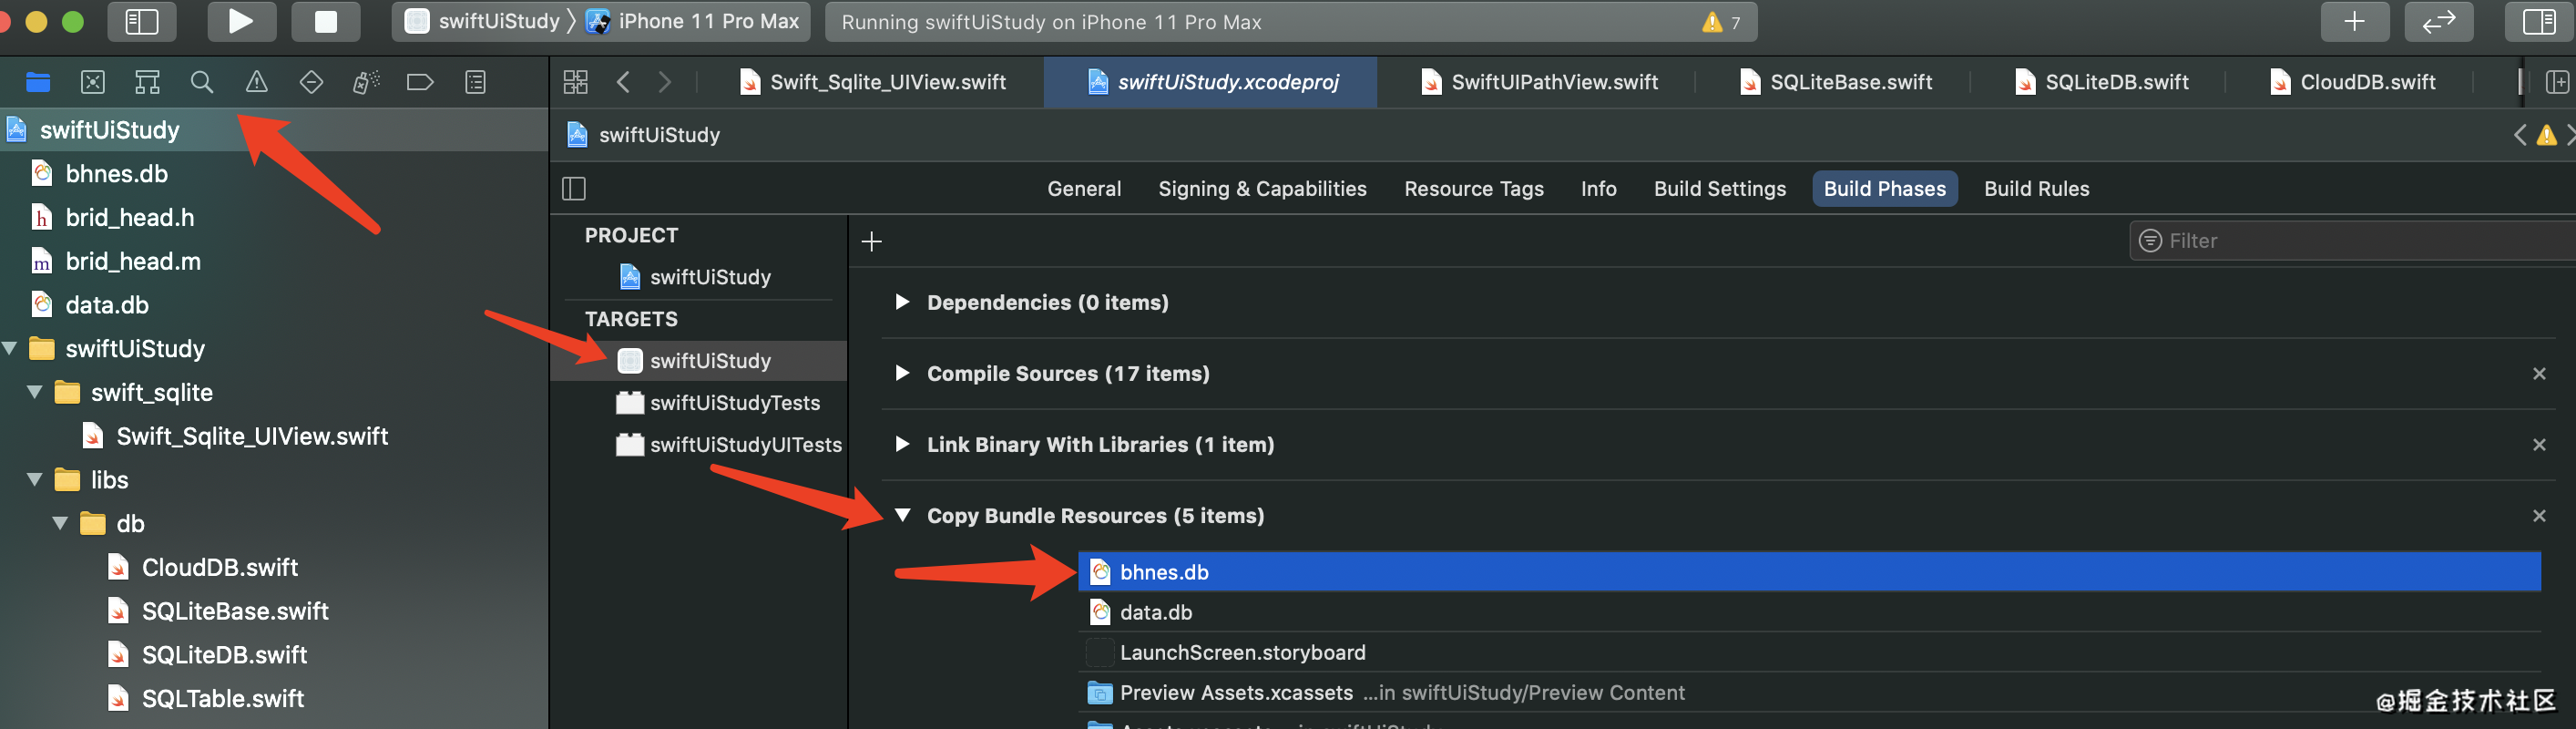Run the project with the play button

click(x=241, y=21)
